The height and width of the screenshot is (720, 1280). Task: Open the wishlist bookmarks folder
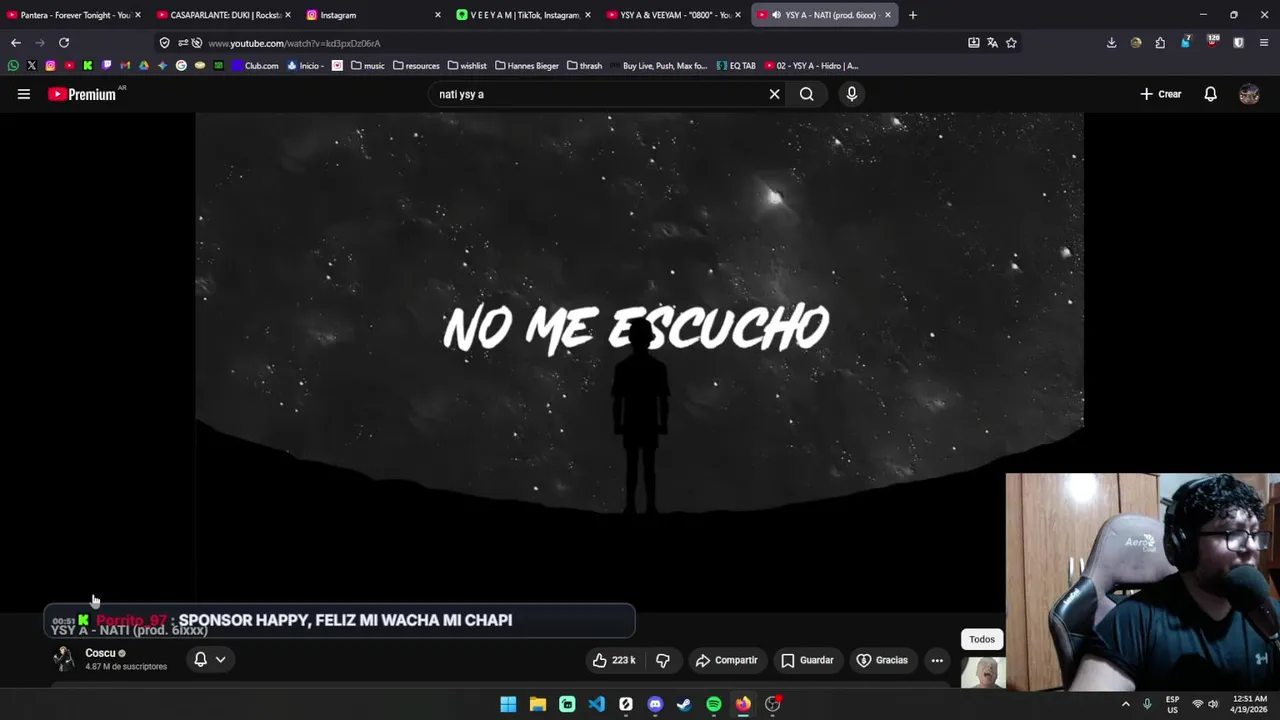(467, 66)
